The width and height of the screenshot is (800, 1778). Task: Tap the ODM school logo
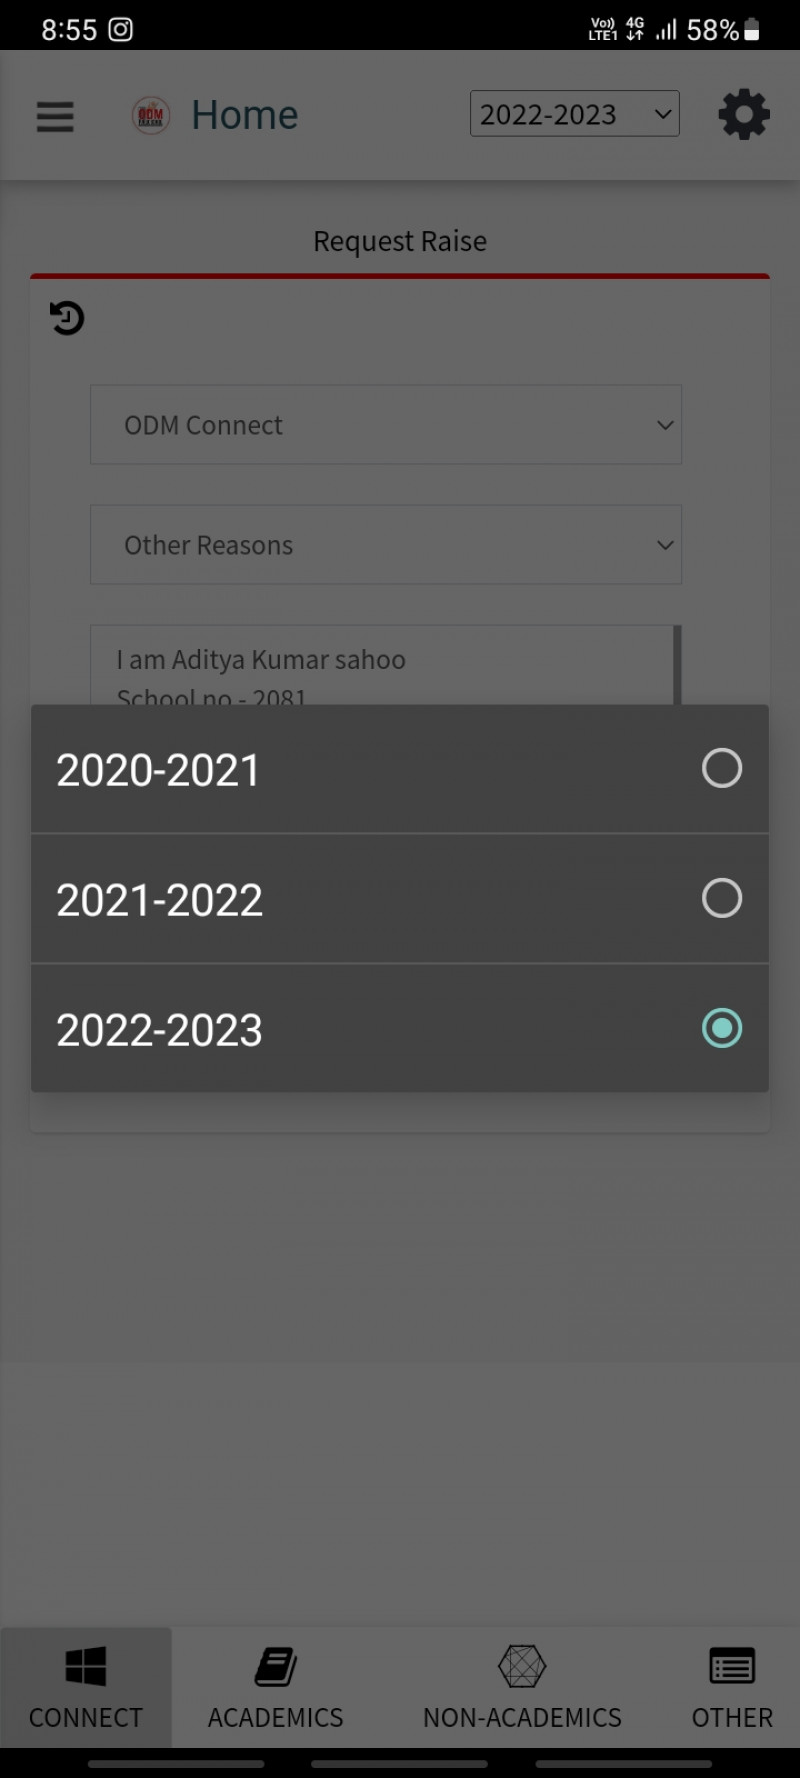click(x=151, y=115)
